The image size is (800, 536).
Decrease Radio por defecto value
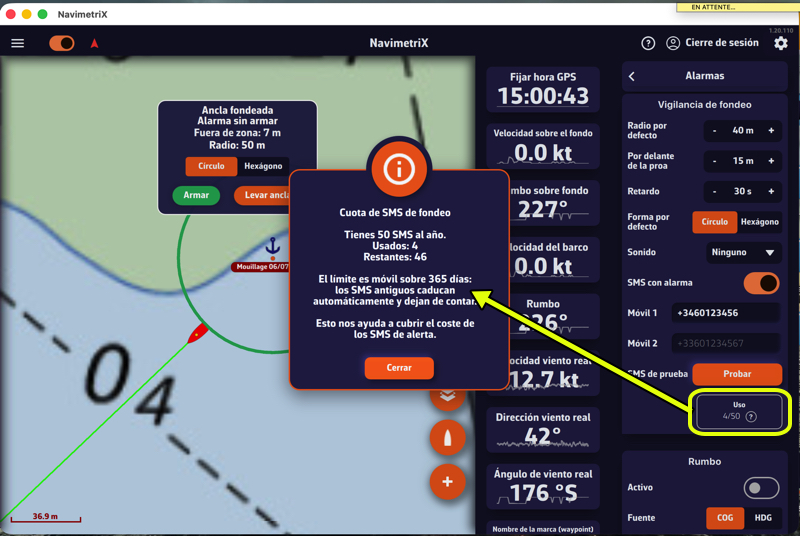point(714,131)
